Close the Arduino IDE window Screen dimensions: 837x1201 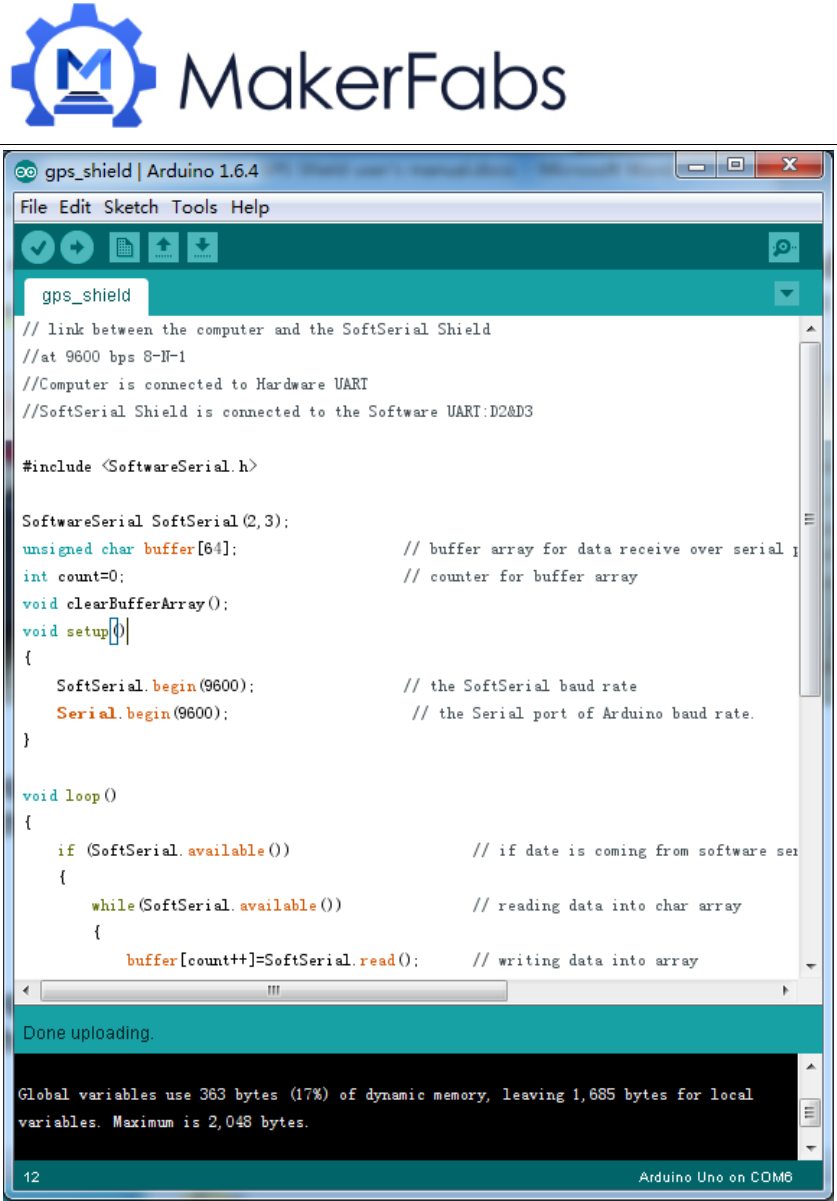coord(790,165)
